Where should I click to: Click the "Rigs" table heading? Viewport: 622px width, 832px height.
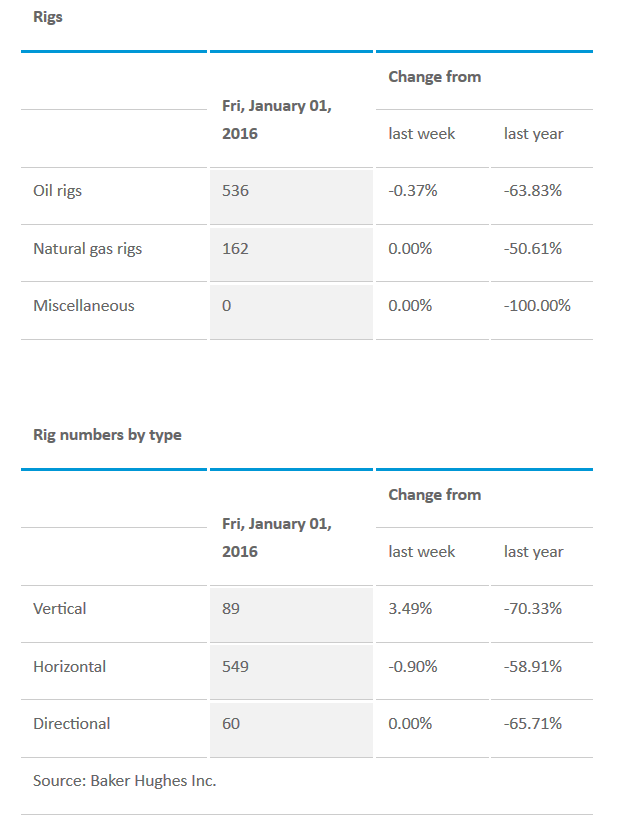click(x=47, y=17)
